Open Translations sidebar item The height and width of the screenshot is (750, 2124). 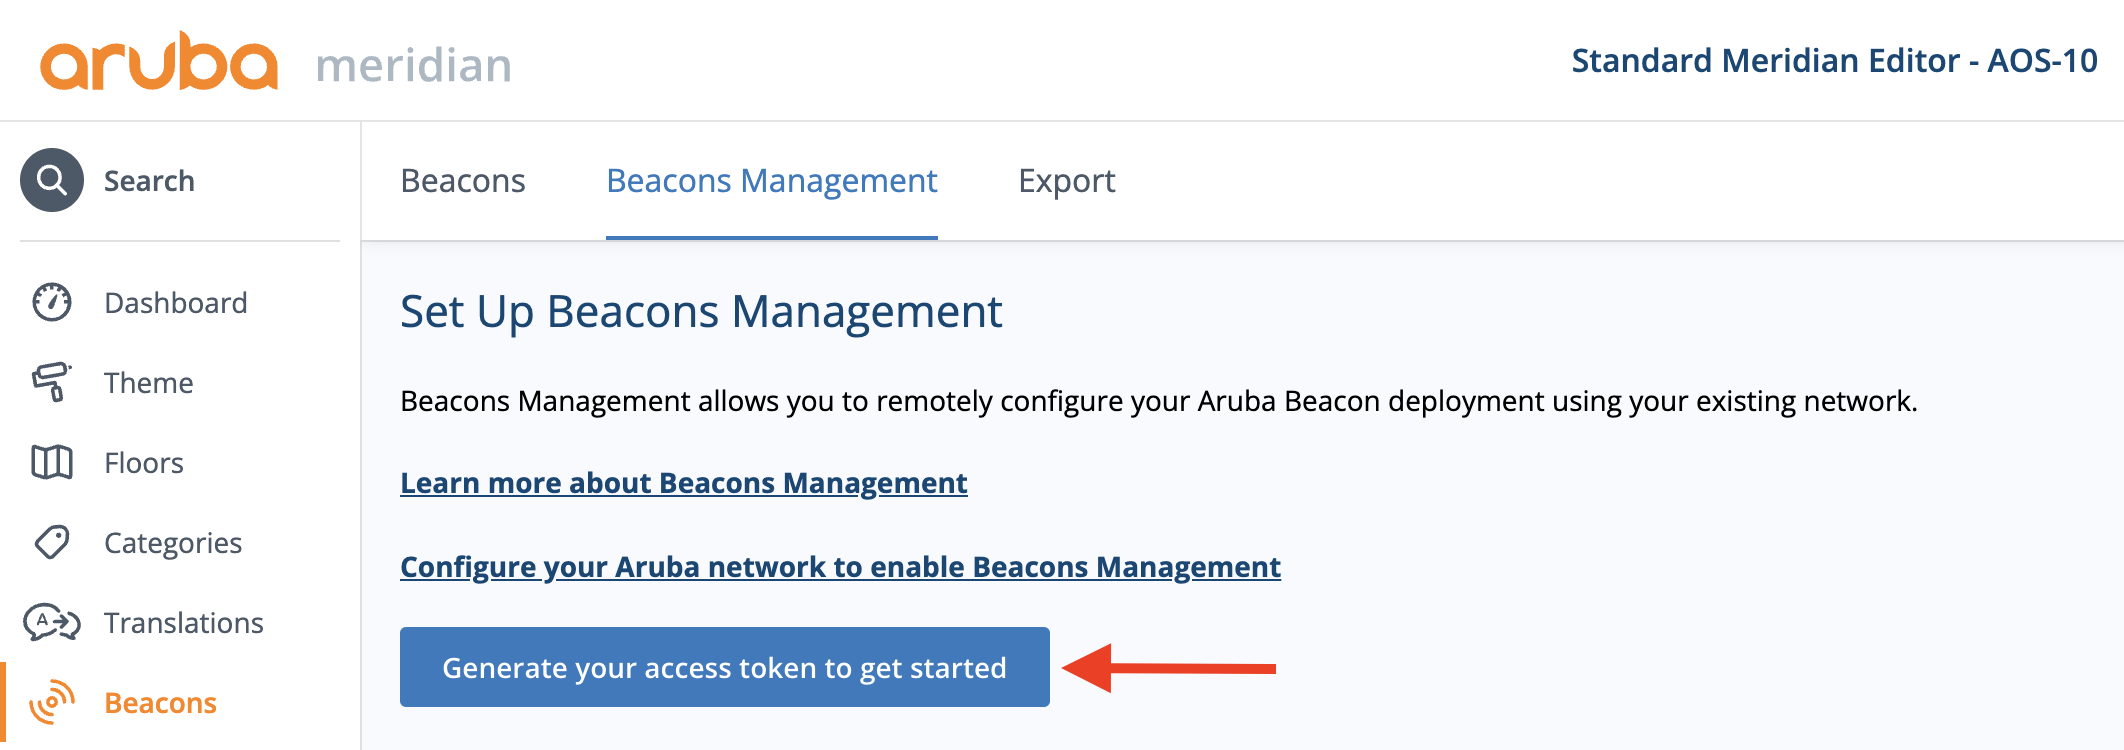pyautogui.click(x=184, y=623)
